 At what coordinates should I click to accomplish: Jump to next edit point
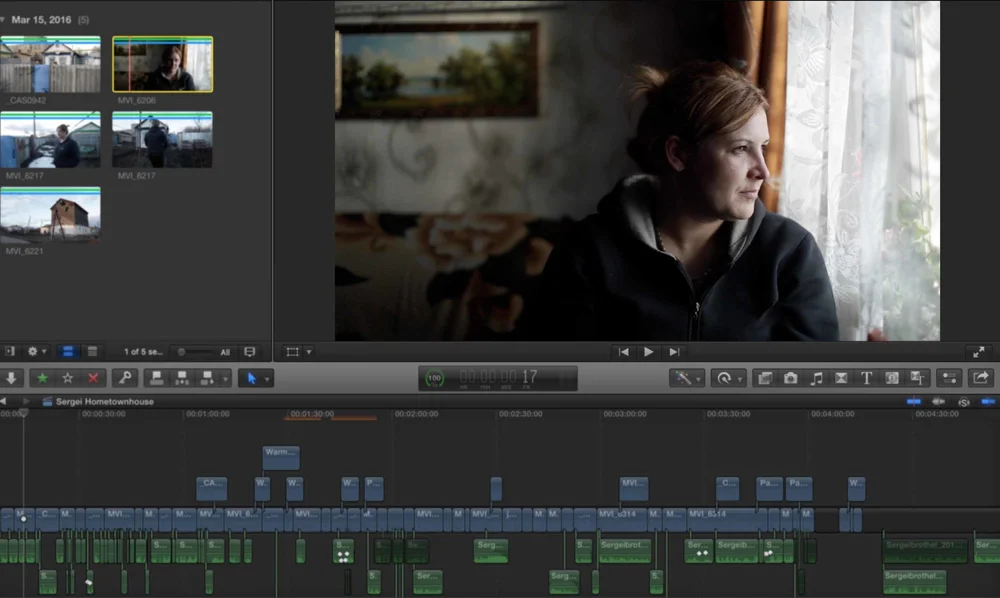674,352
